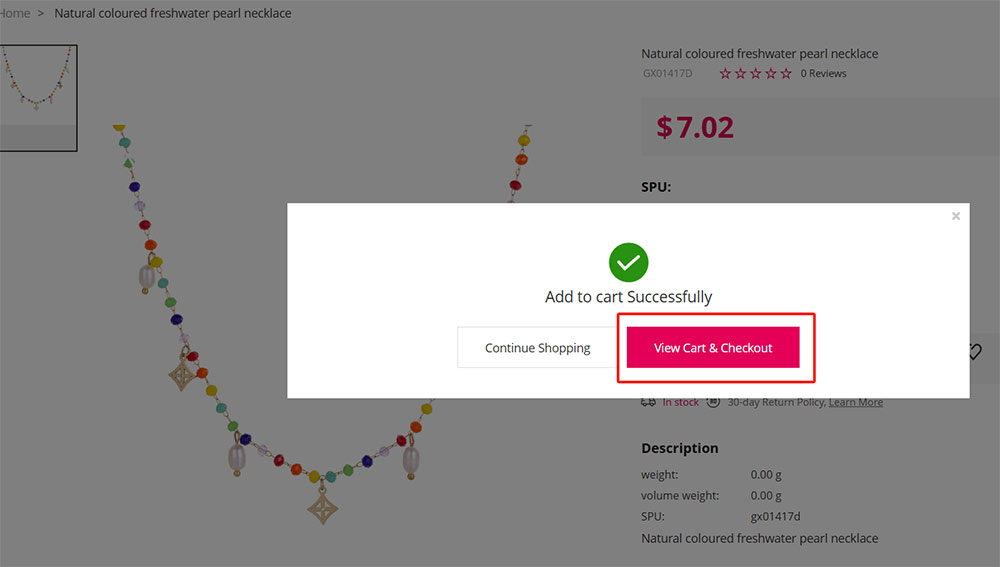Open the Learn More return policy link

(855, 402)
